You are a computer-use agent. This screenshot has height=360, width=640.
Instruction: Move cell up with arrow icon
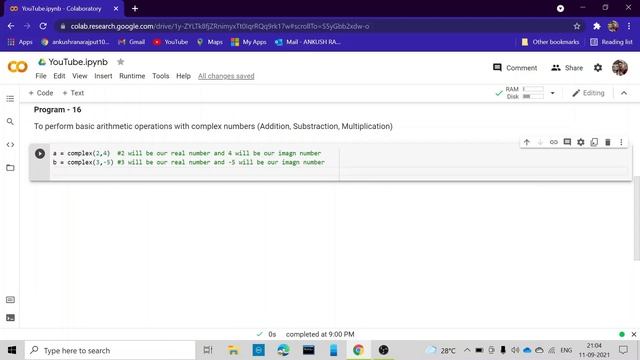tap(527, 142)
